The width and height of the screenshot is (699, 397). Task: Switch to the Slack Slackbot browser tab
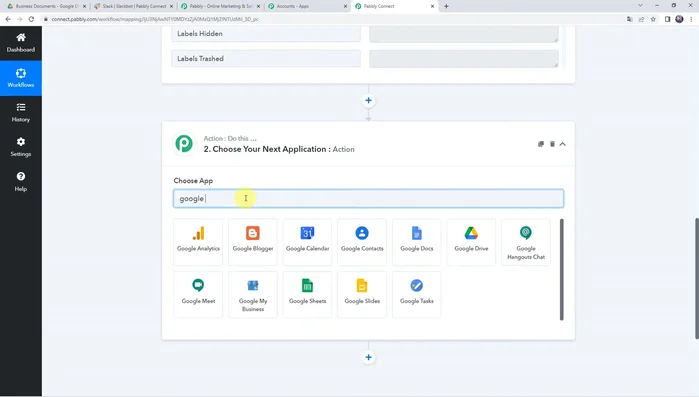133,6
